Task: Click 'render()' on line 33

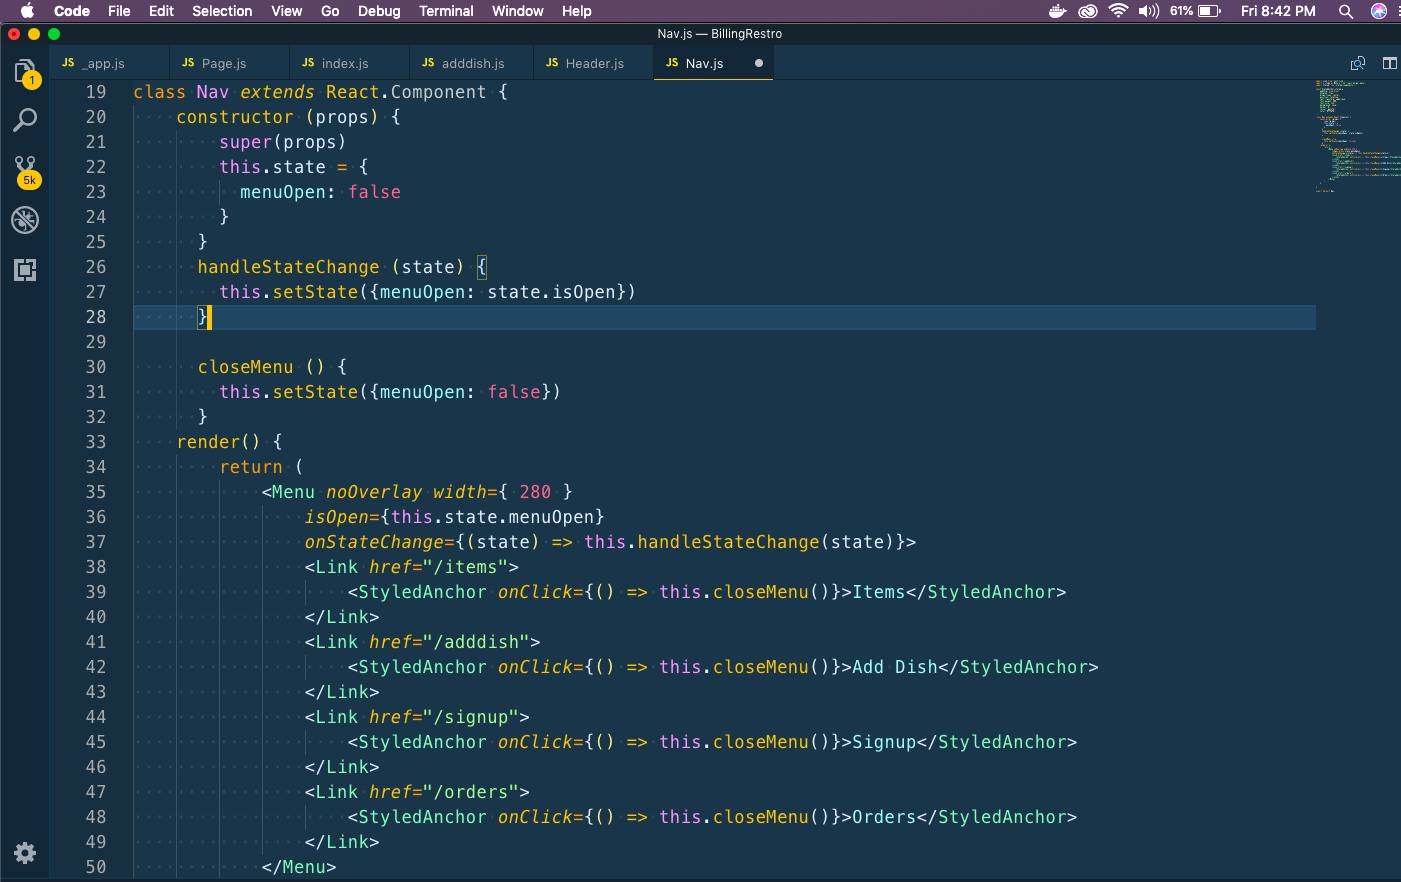Action: 218,442
